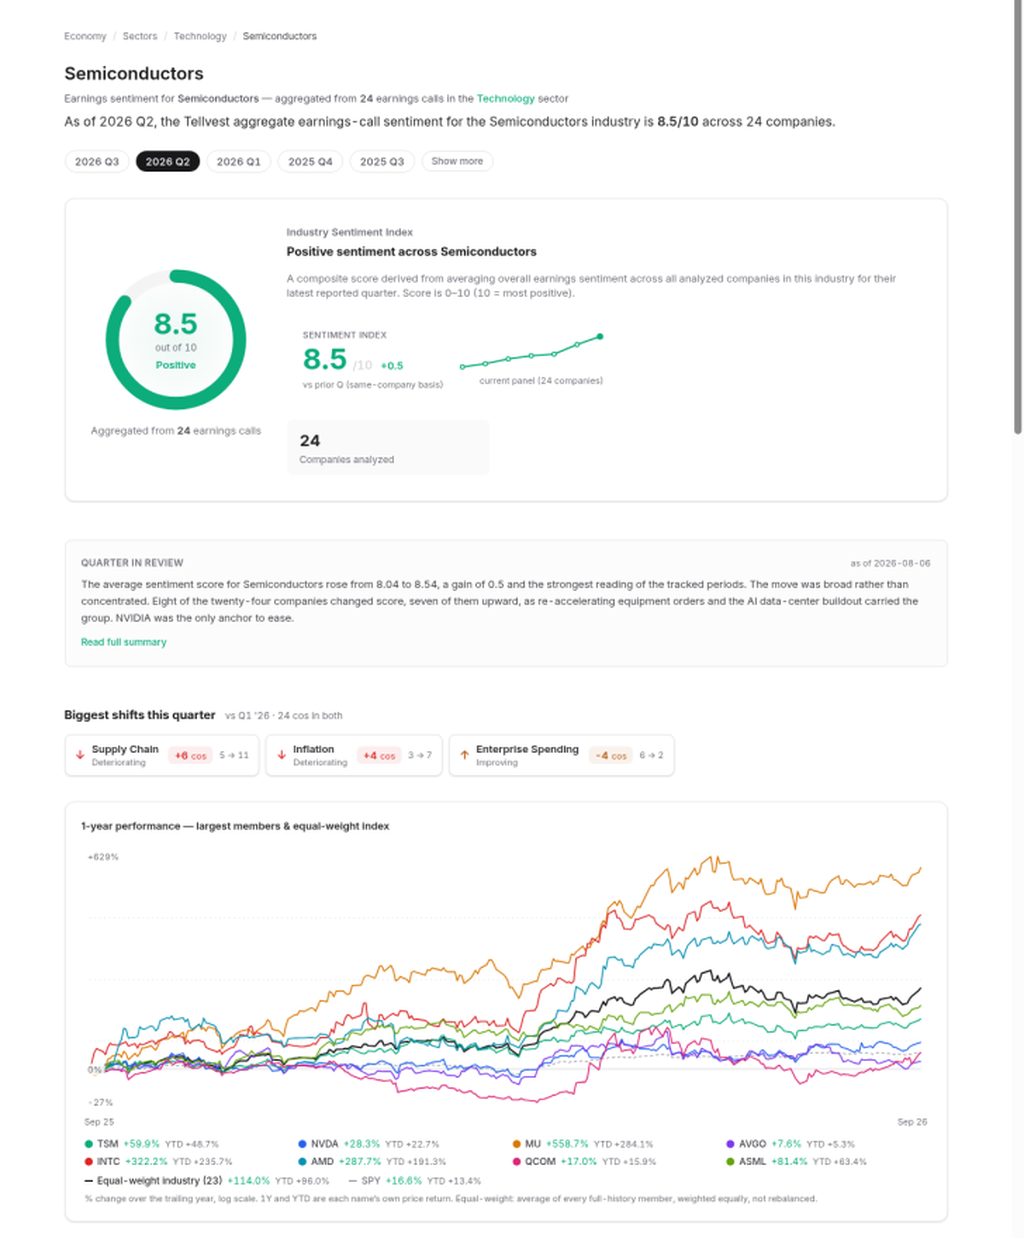Click the sentiment index sparkline chart
This screenshot has height=1238, width=1024.
click(531, 351)
